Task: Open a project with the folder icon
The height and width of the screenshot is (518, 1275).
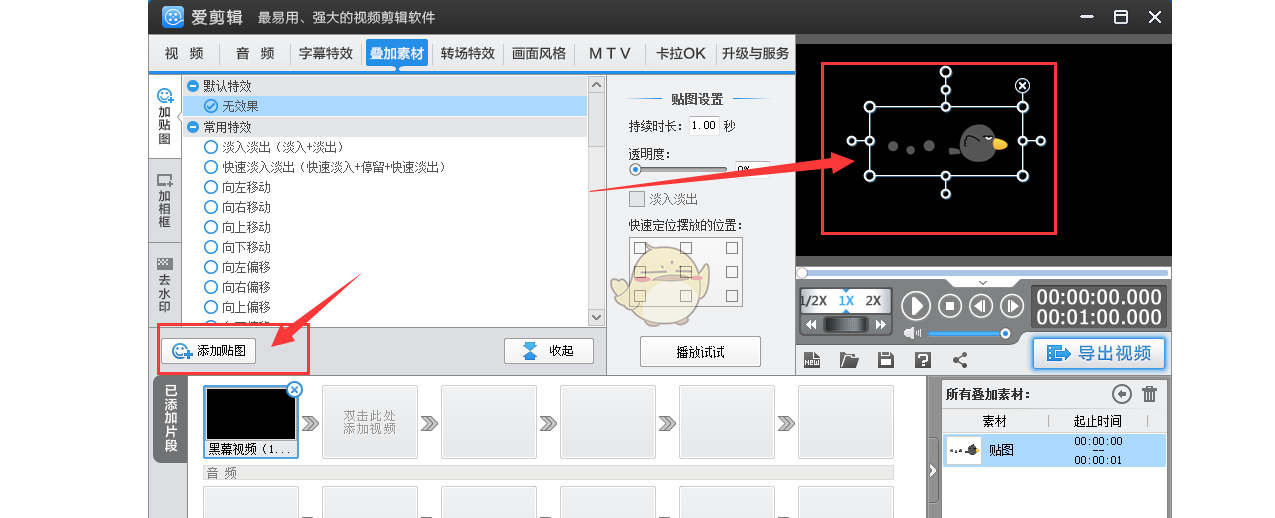Action: click(x=849, y=360)
